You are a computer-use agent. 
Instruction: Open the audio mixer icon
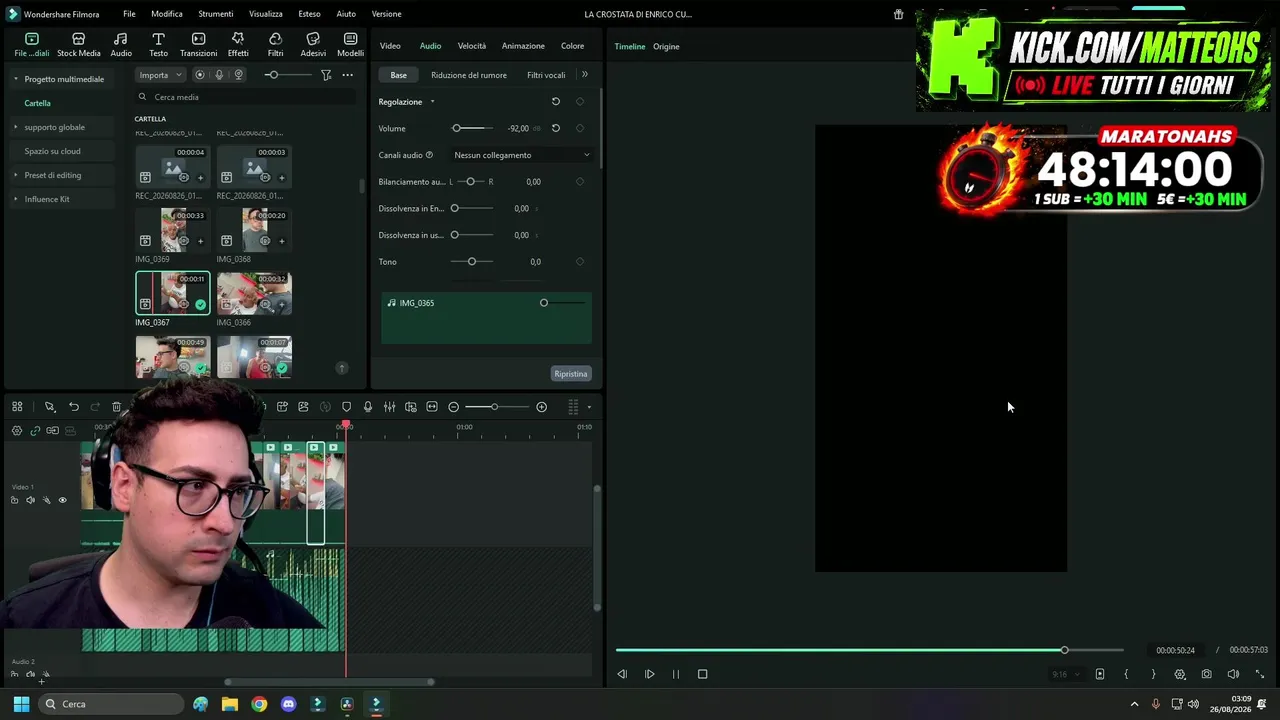pos(389,407)
